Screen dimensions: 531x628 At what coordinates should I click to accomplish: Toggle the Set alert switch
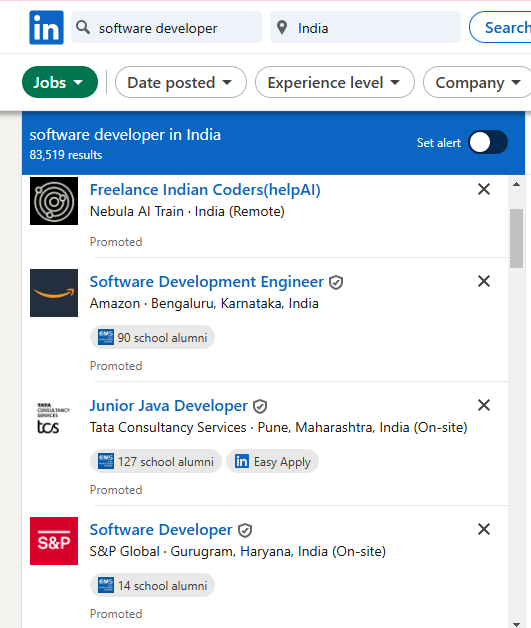[488, 143]
